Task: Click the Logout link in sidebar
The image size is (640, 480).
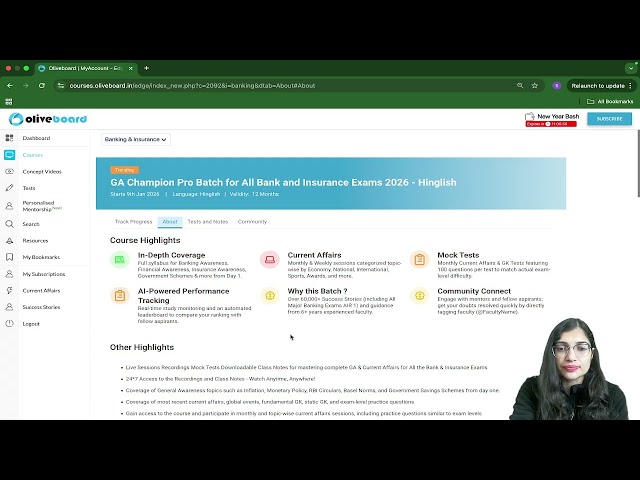Action: click(31, 323)
